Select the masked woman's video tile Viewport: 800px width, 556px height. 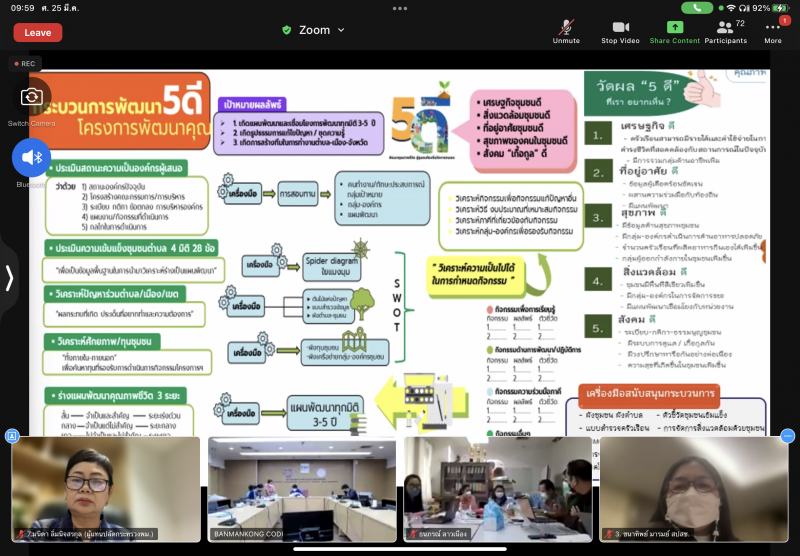694,489
